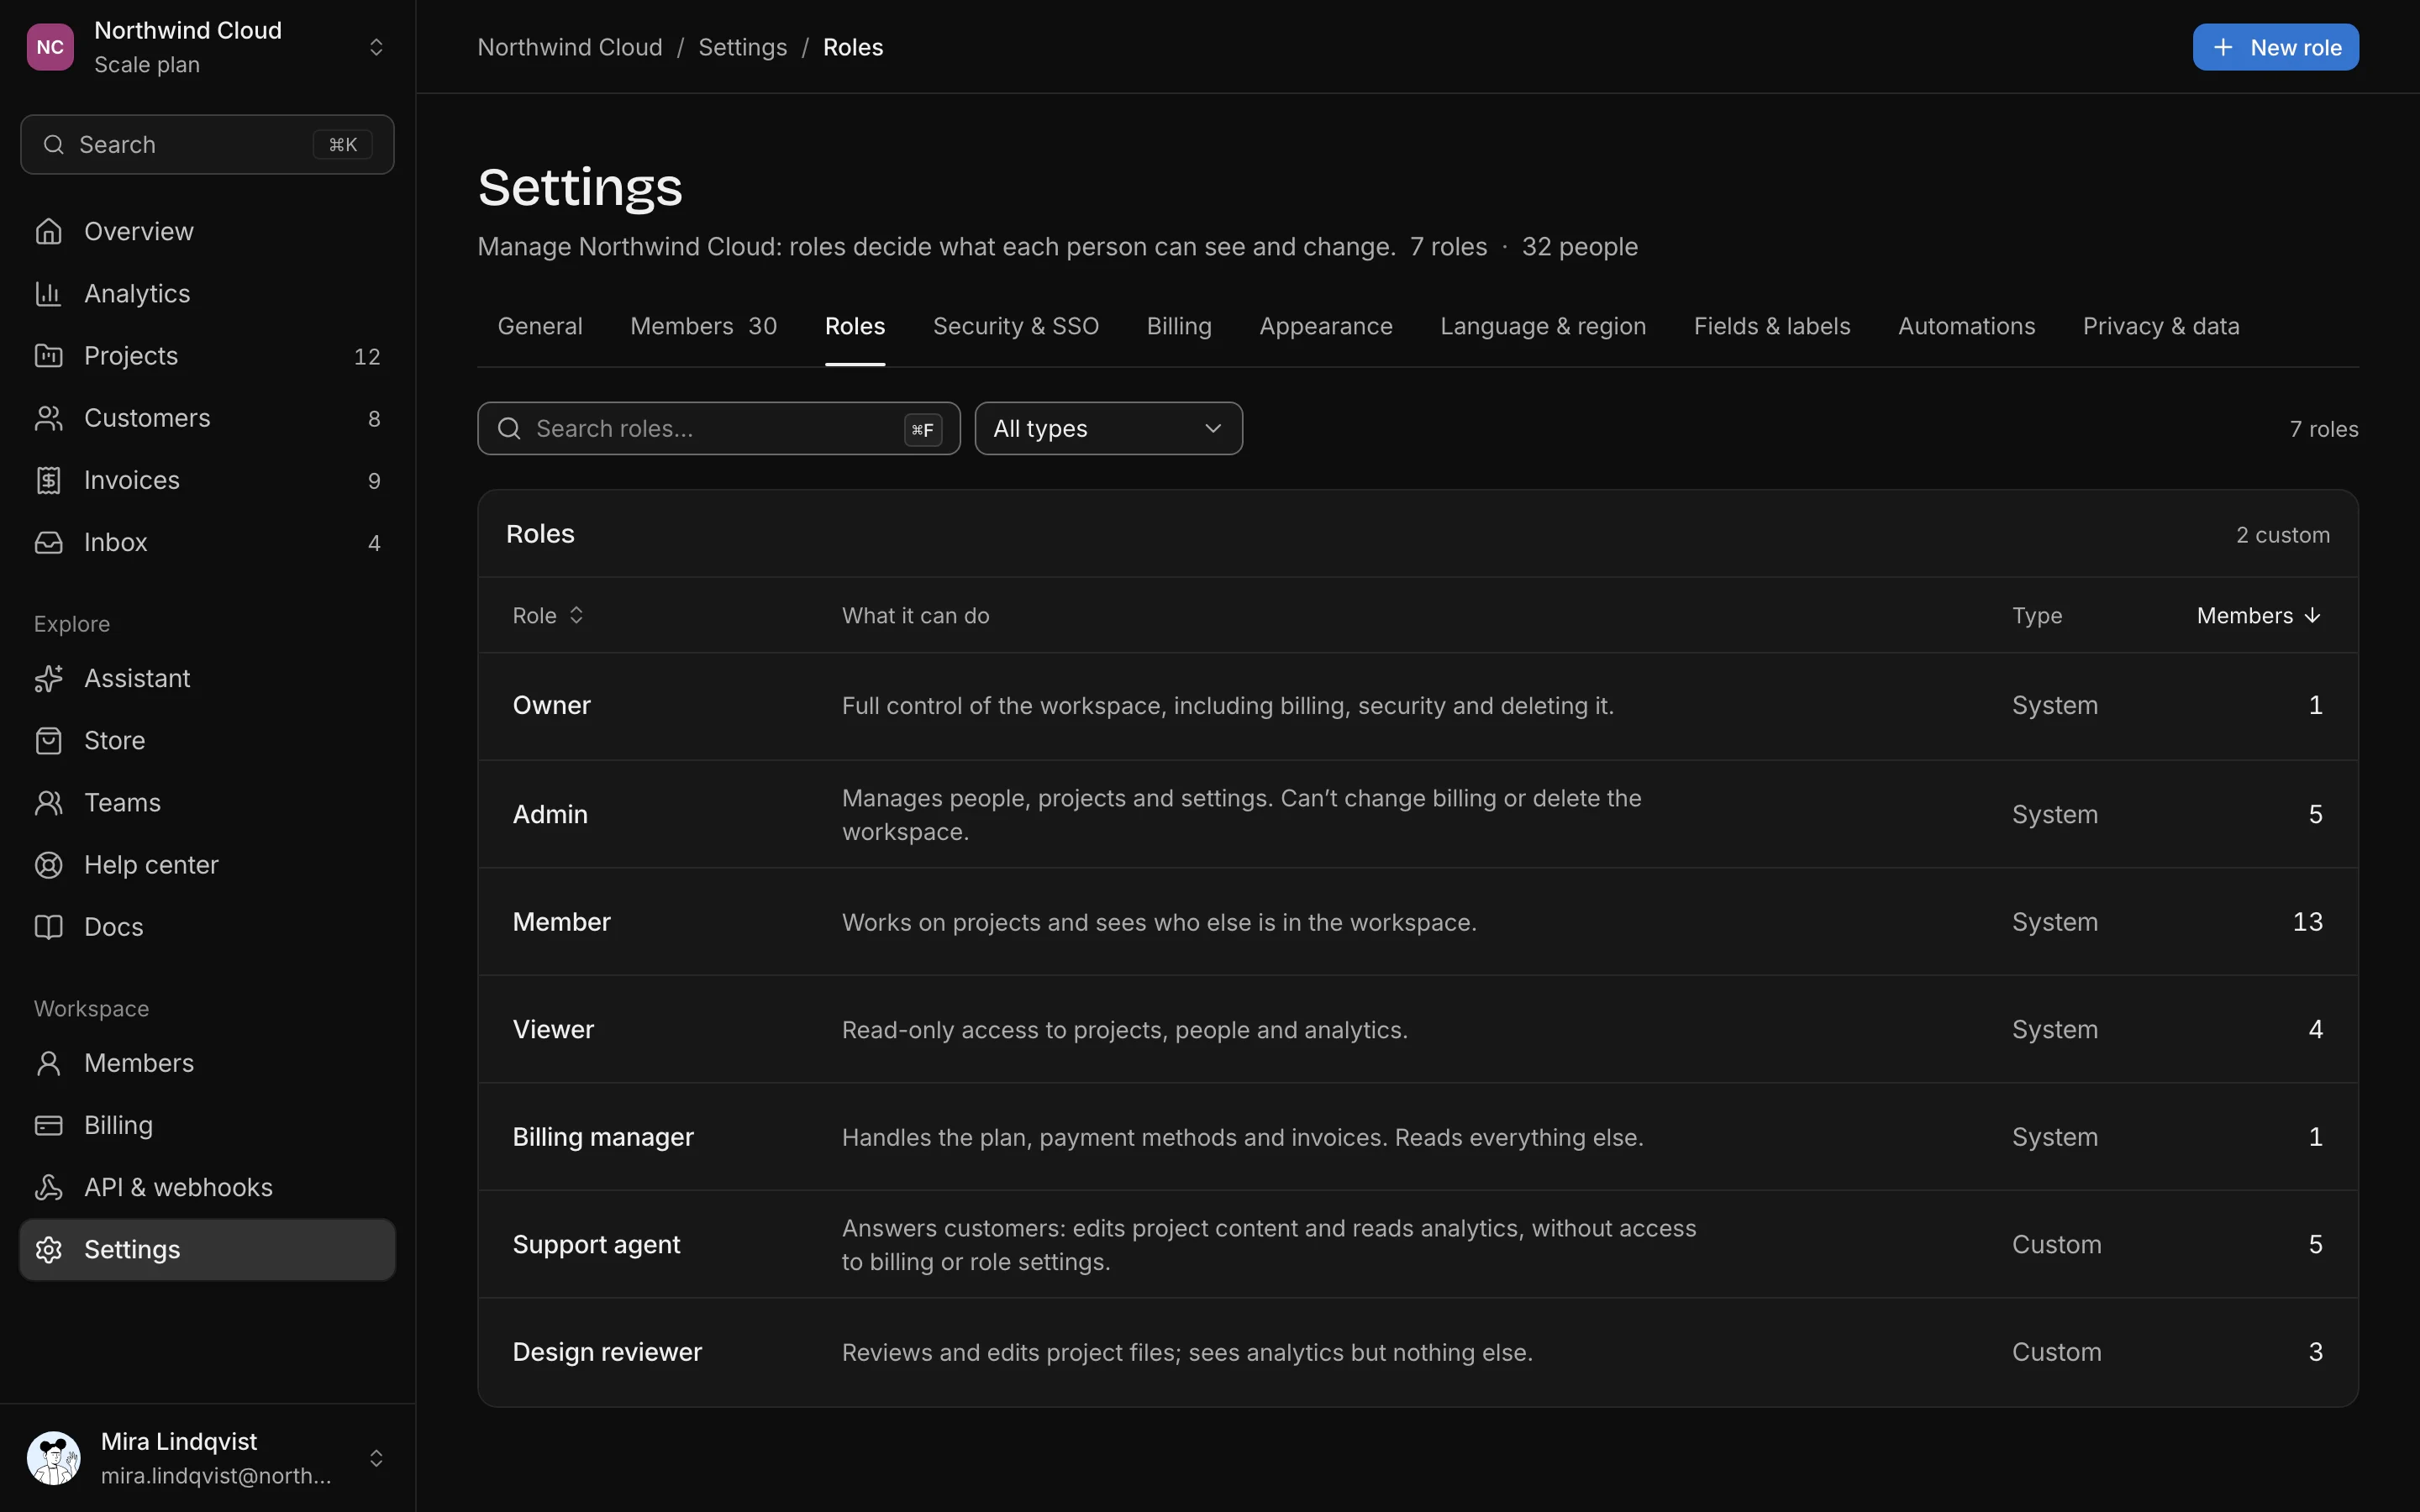Viewport: 2420px width, 1512px height.
Task: Click the Projects folder icon
Action: point(48,356)
